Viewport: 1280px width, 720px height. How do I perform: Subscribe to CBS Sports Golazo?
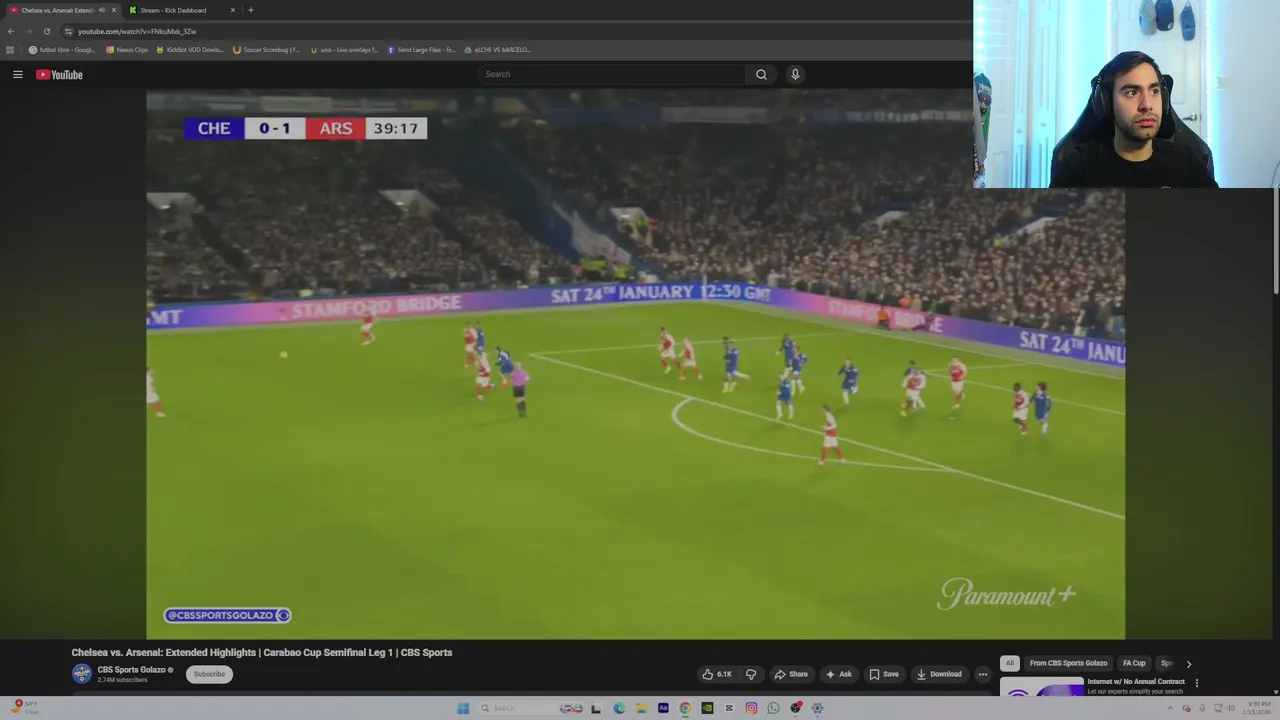pyautogui.click(x=209, y=674)
